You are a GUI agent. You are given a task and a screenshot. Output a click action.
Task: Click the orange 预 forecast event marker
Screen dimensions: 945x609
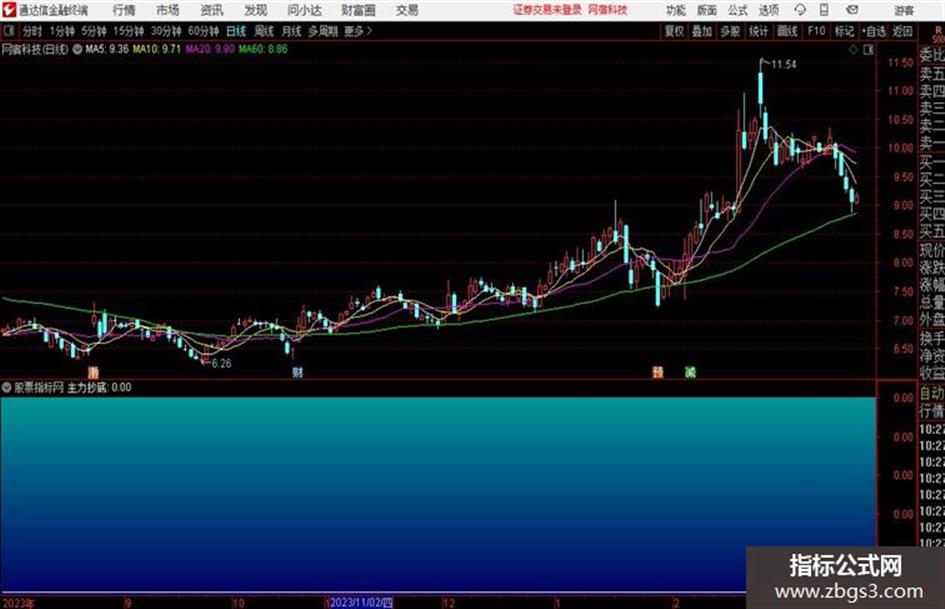tap(658, 372)
